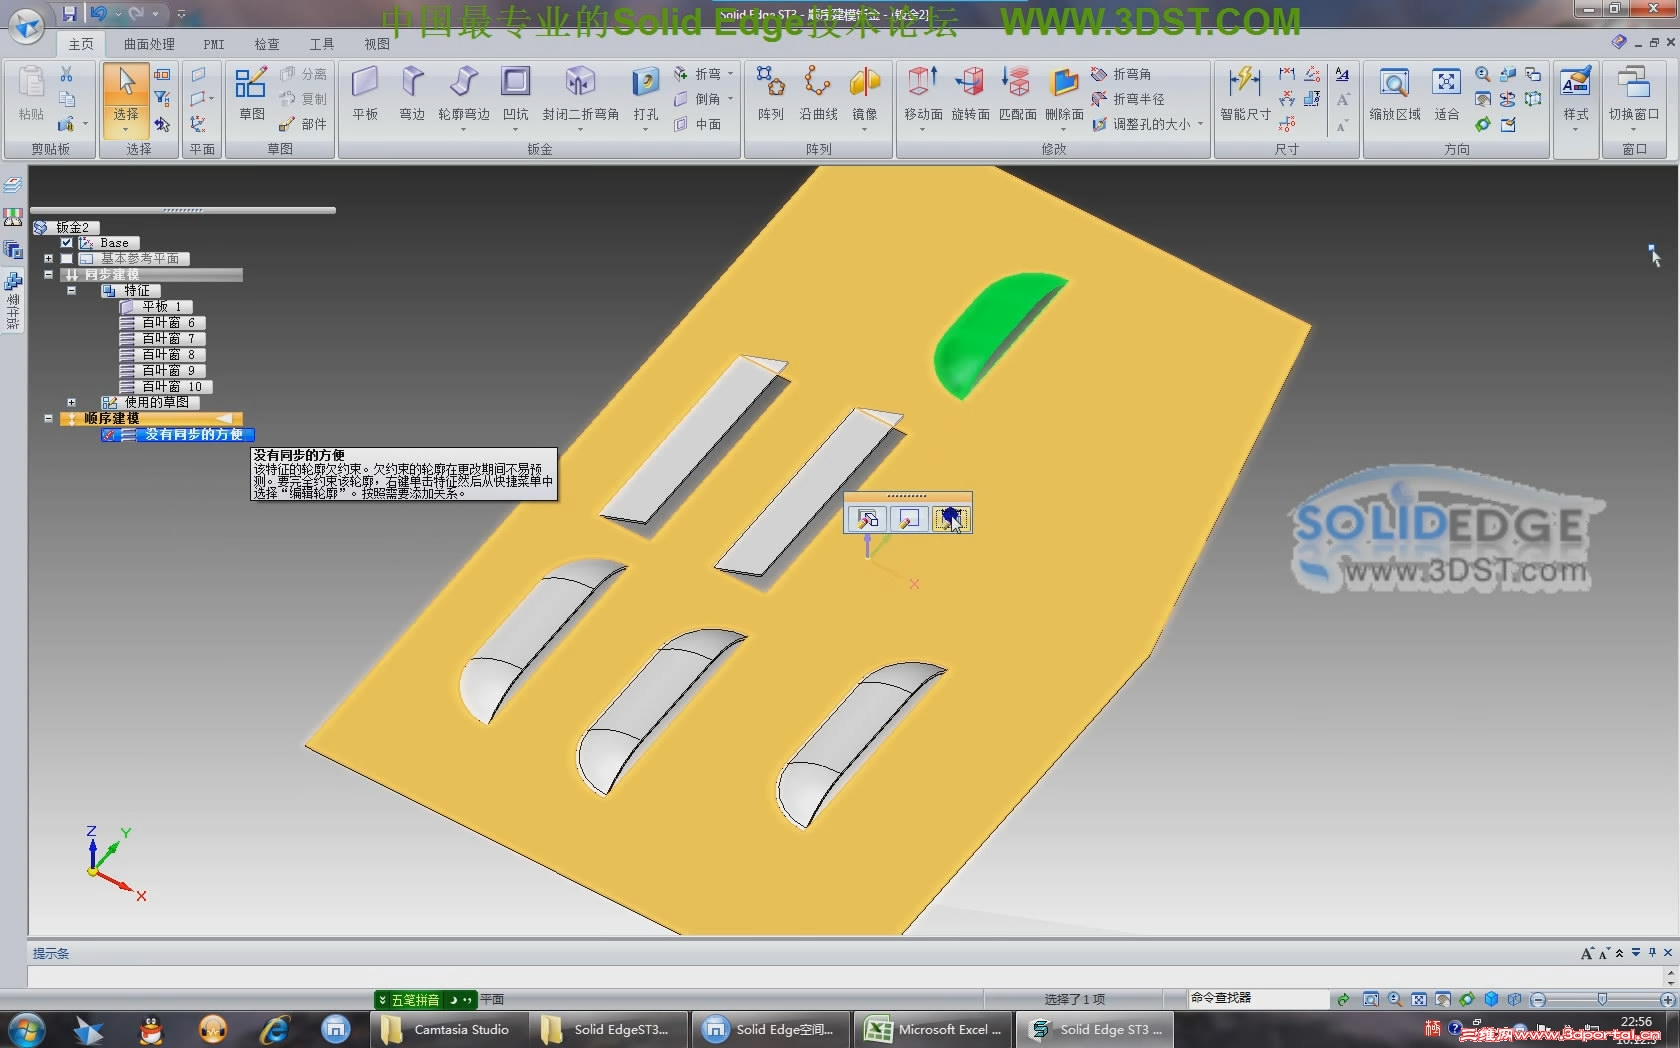
Task: Start the 打孔 hole tool
Action: (646, 96)
